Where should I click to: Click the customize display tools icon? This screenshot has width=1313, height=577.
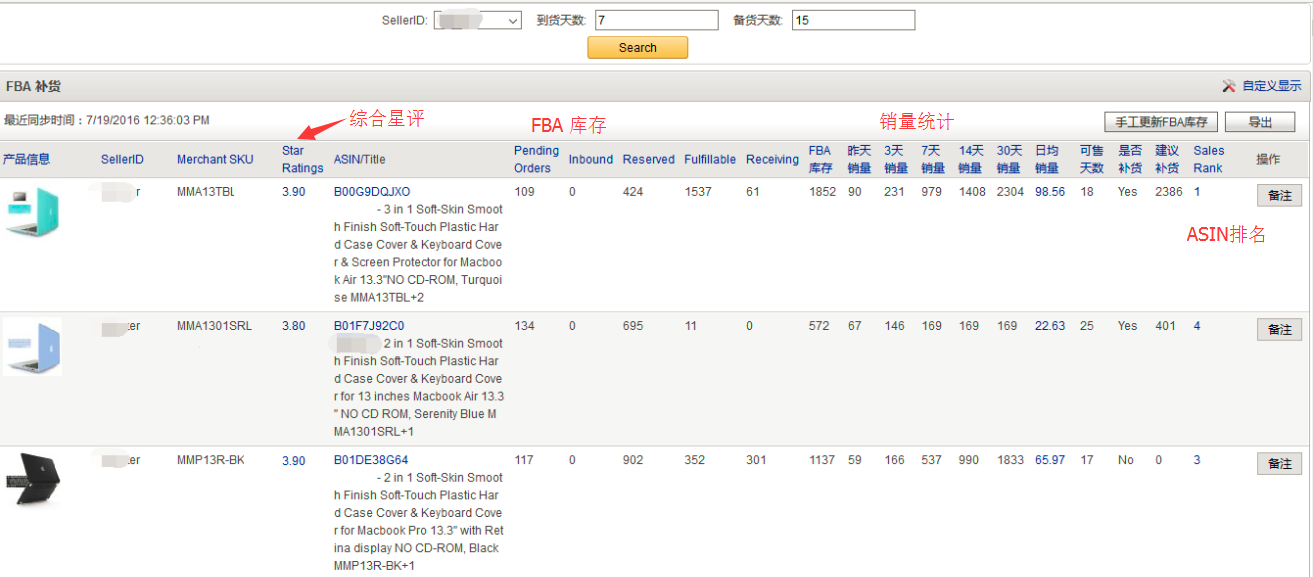pos(1229,87)
